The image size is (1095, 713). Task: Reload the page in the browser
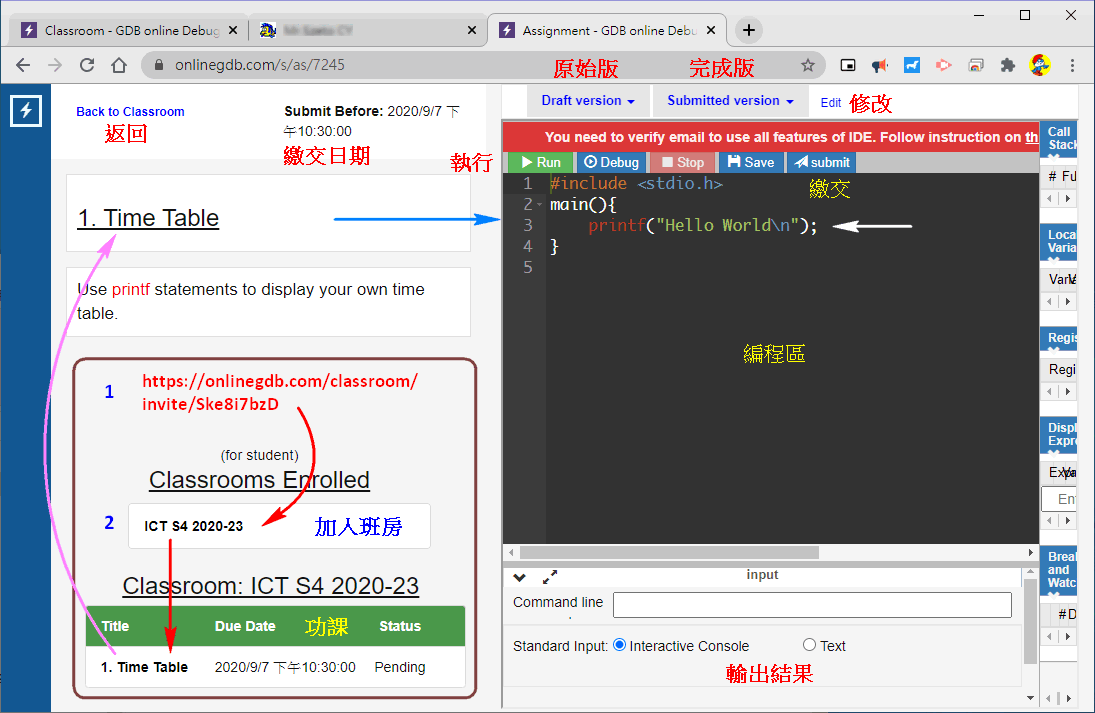point(87,65)
